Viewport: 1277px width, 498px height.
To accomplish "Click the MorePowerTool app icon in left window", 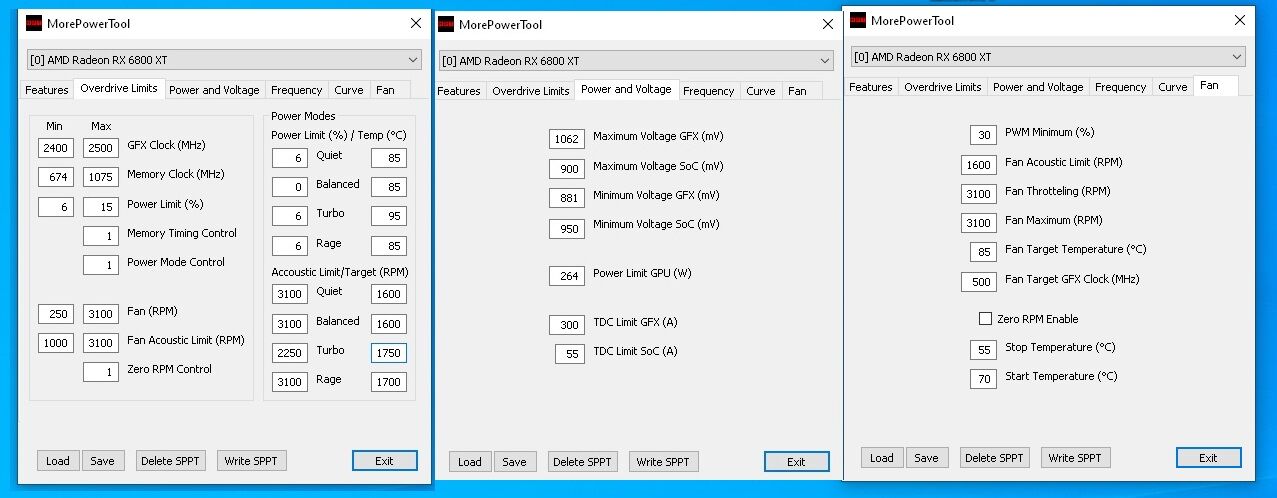I will click(x=33, y=22).
